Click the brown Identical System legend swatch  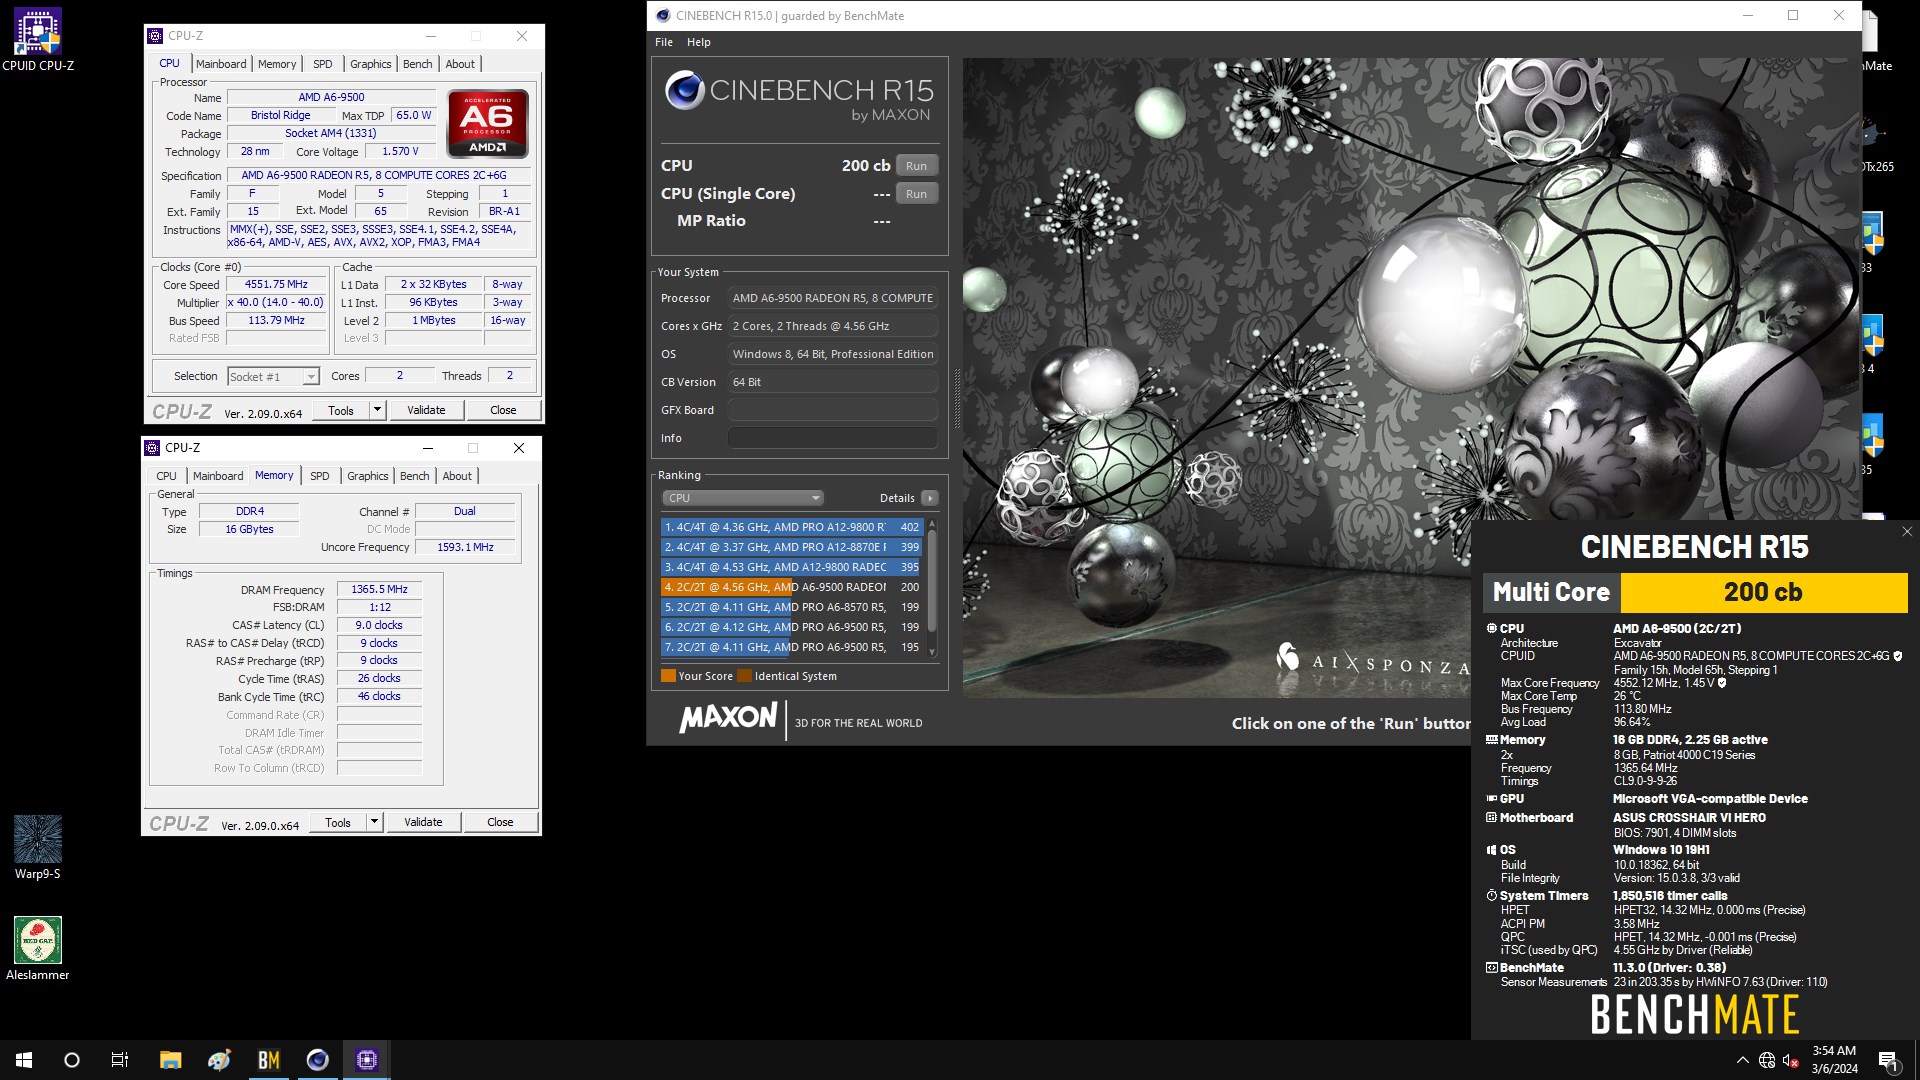tap(744, 676)
